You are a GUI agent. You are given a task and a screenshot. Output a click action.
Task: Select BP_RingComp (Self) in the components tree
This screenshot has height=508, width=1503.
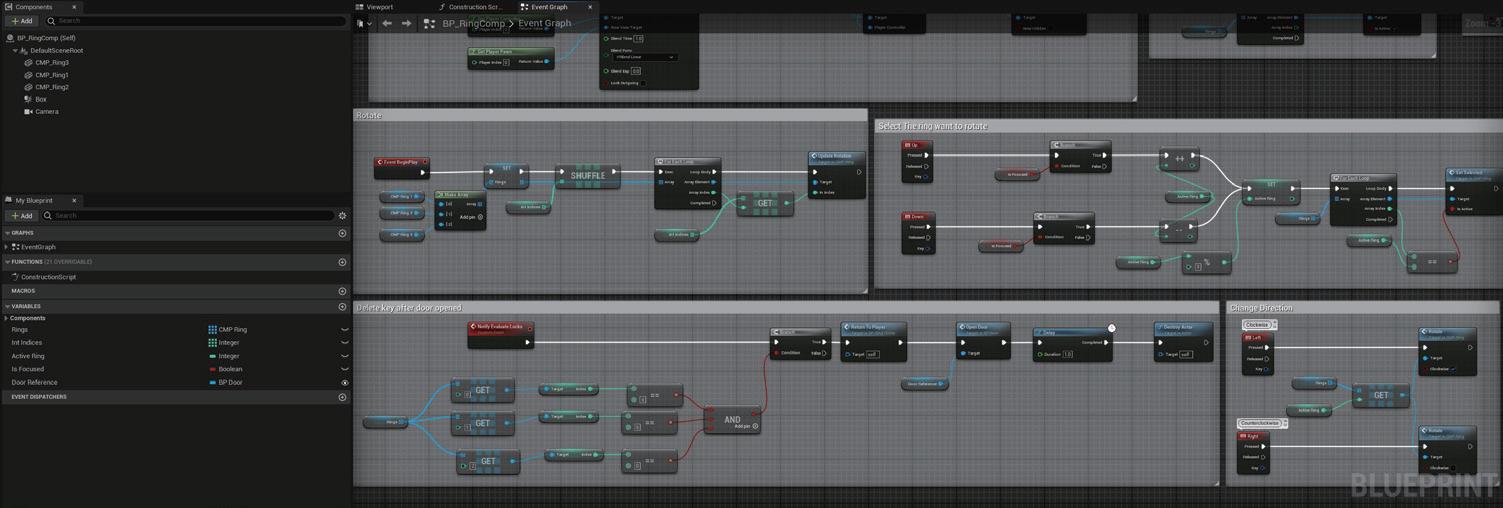pos(46,38)
